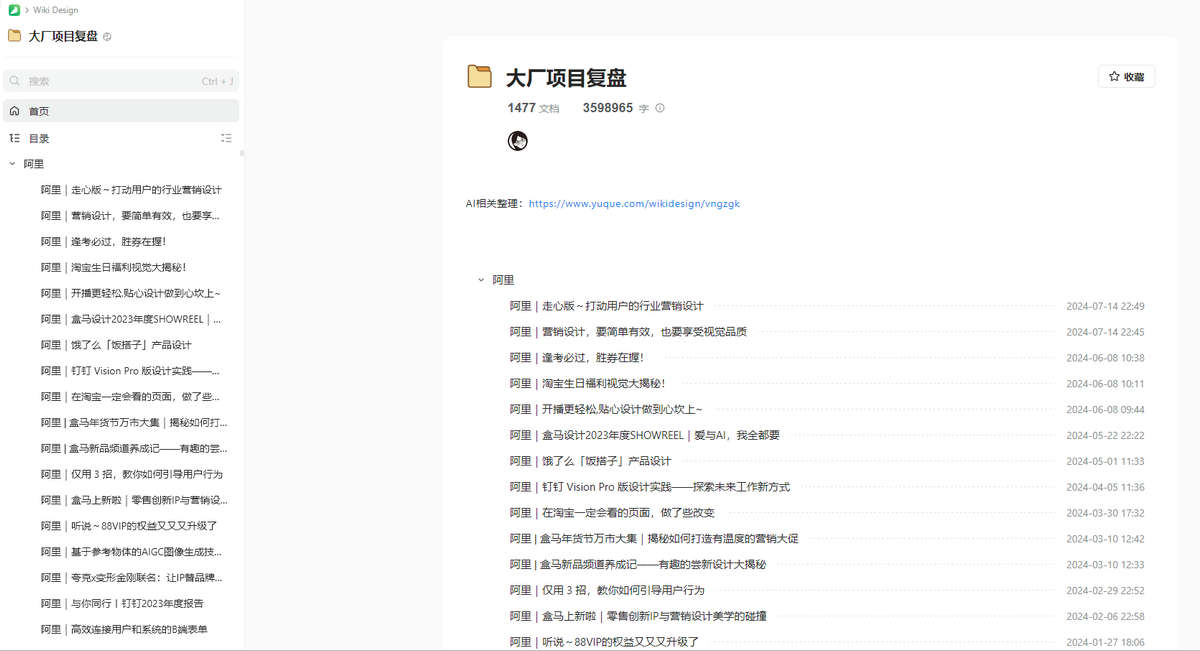The image size is (1200, 651).
Task: Select sidebar item 钉钉 Vision Pro 版设计实践
Action: [x=131, y=371]
